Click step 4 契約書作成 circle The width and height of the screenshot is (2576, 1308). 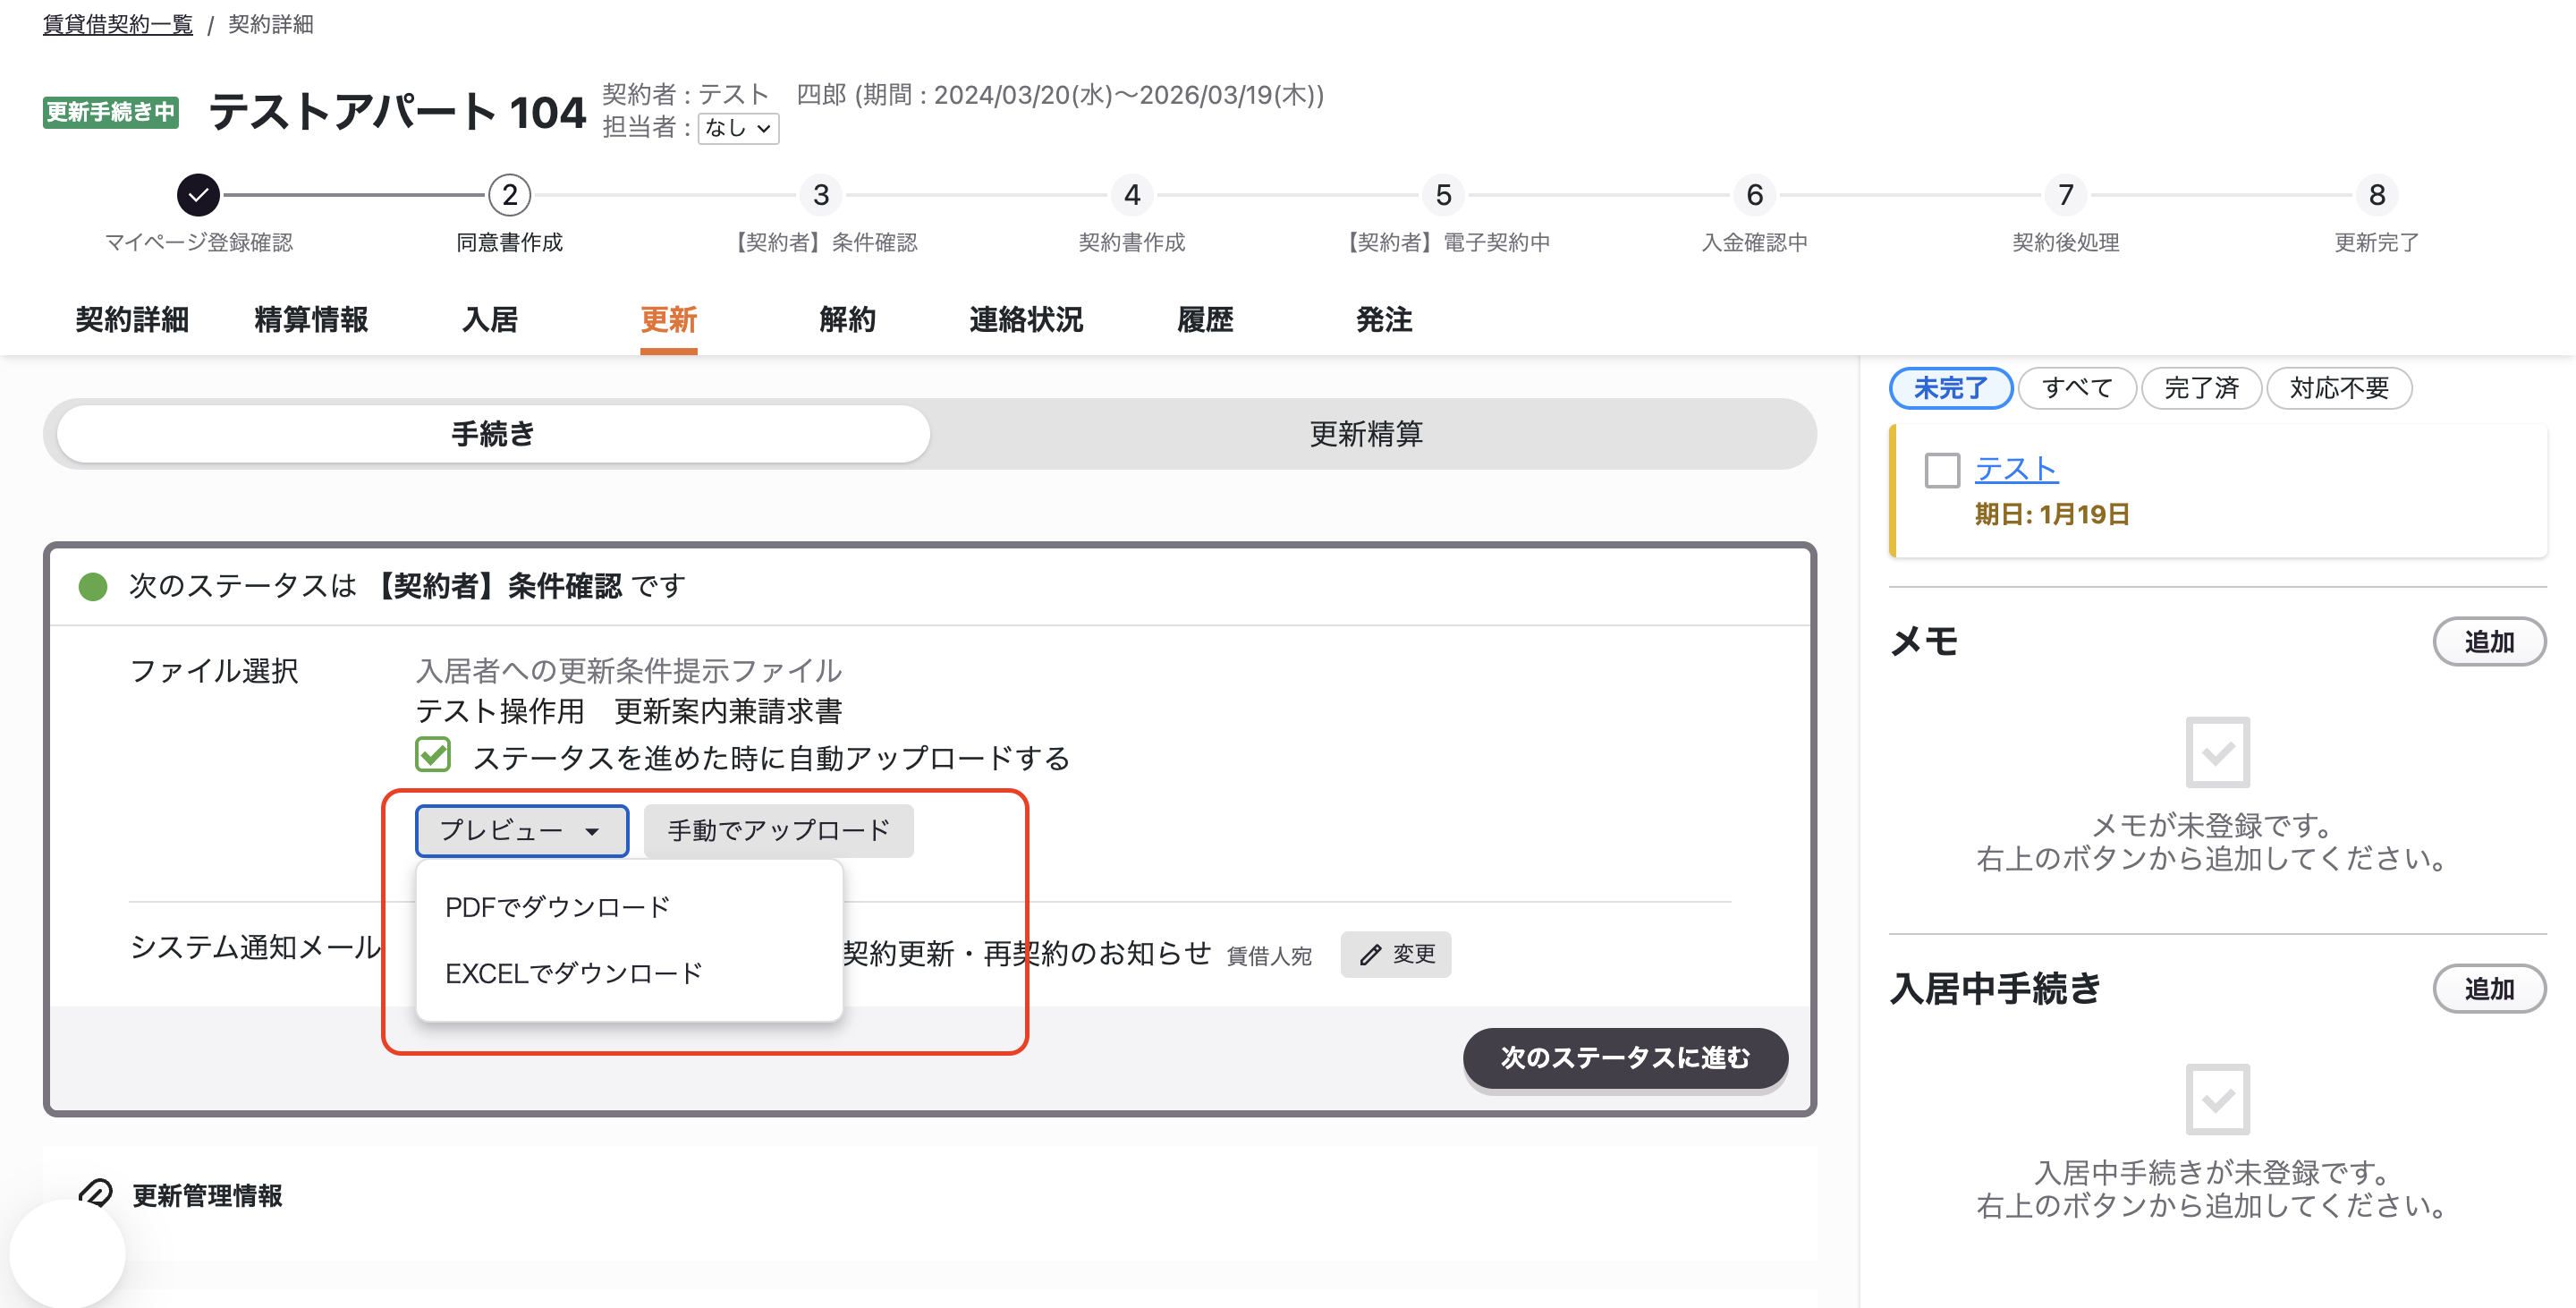pos(1132,195)
